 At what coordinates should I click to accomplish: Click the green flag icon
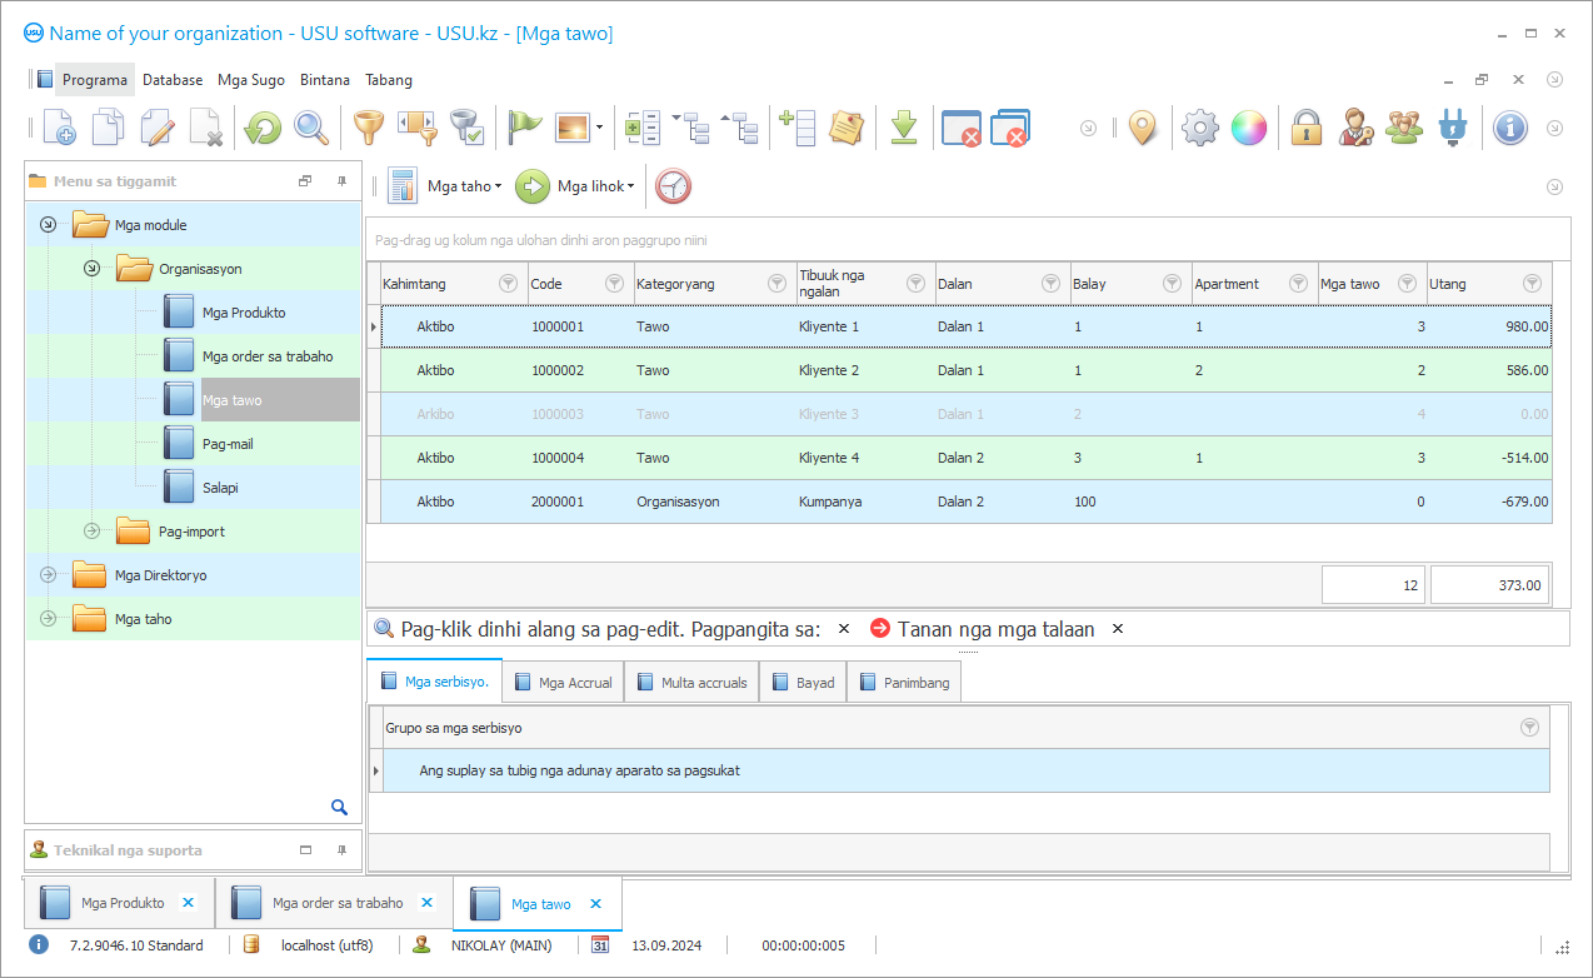523,128
